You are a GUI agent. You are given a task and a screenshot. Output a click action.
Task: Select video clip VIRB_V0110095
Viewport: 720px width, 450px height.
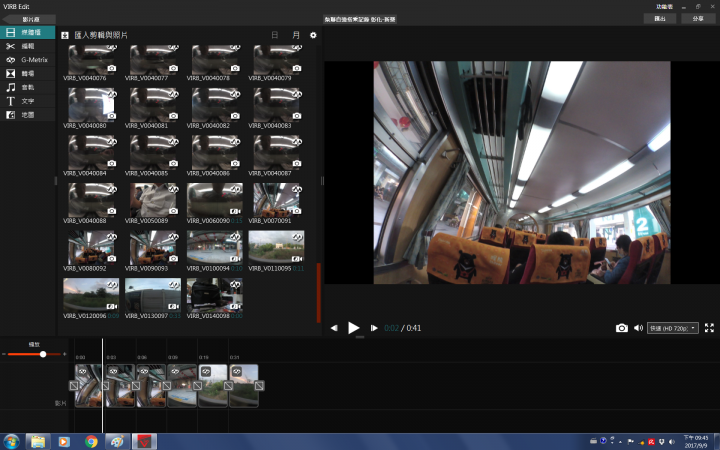276,248
